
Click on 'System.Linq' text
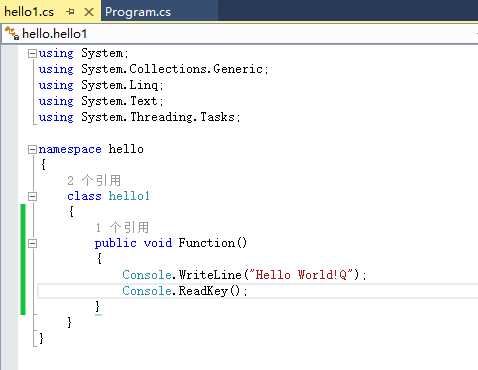click(120, 85)
